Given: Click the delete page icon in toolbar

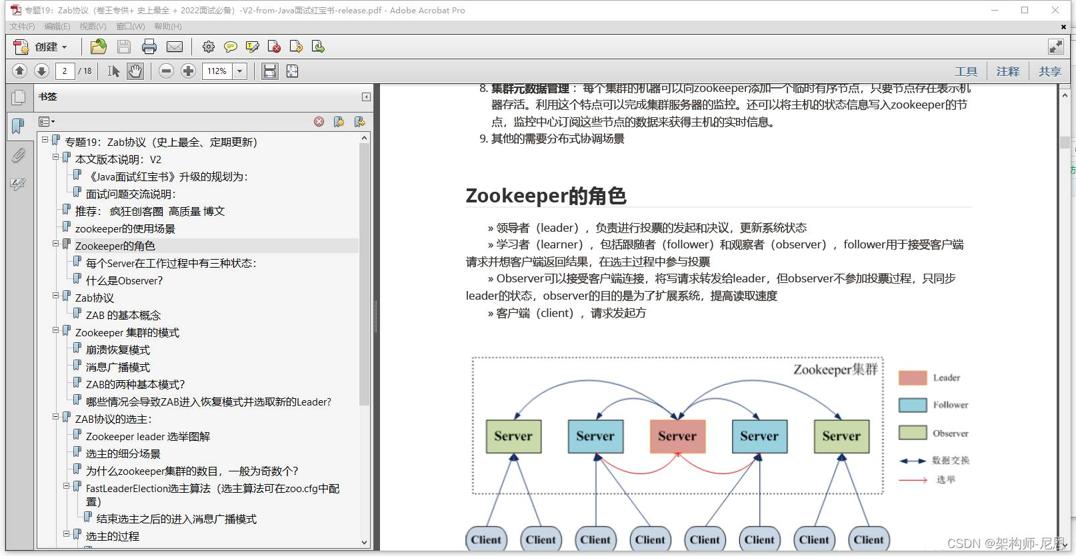Looking at the screenshot, I should pos(274,47).
